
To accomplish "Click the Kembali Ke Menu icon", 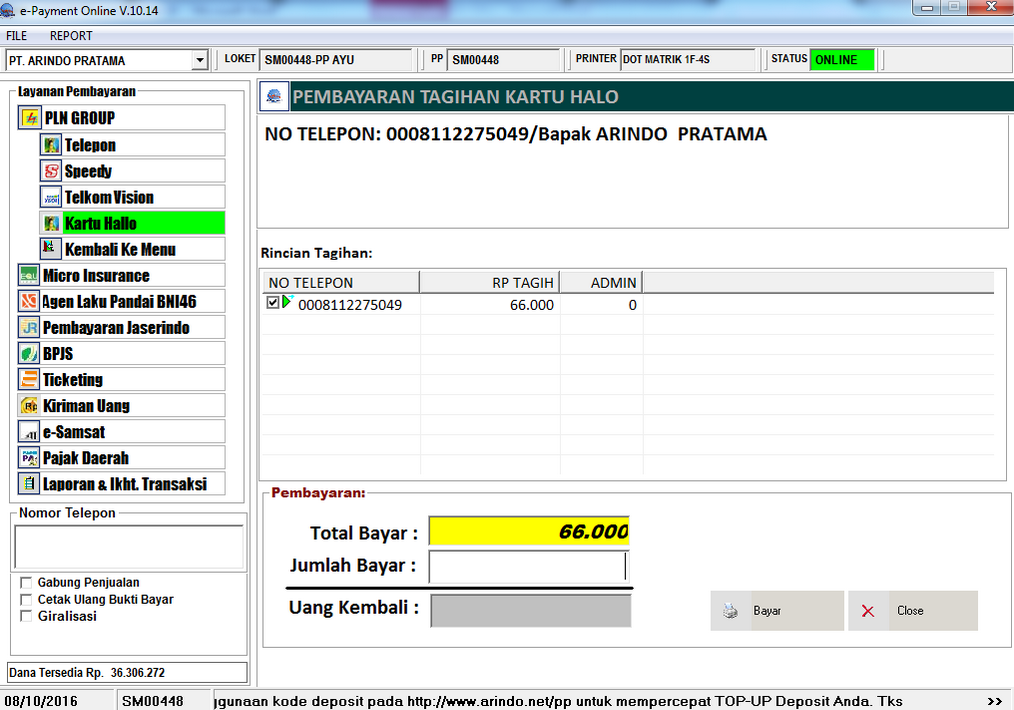I will [x=49, y=247].
